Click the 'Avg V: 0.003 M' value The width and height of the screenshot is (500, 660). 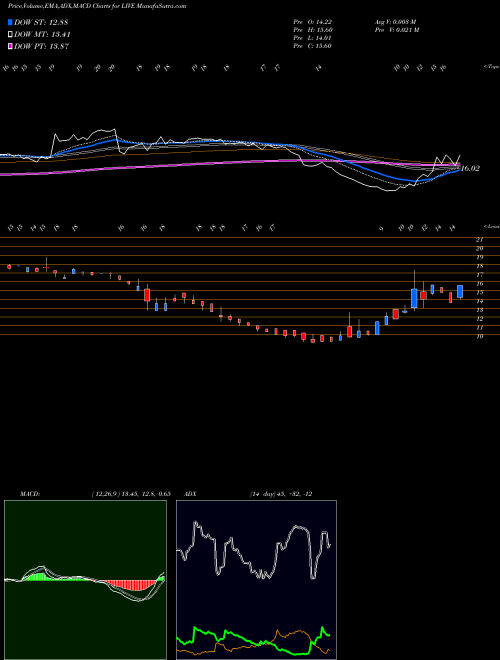pyautogui.click(x=395, y=22)
